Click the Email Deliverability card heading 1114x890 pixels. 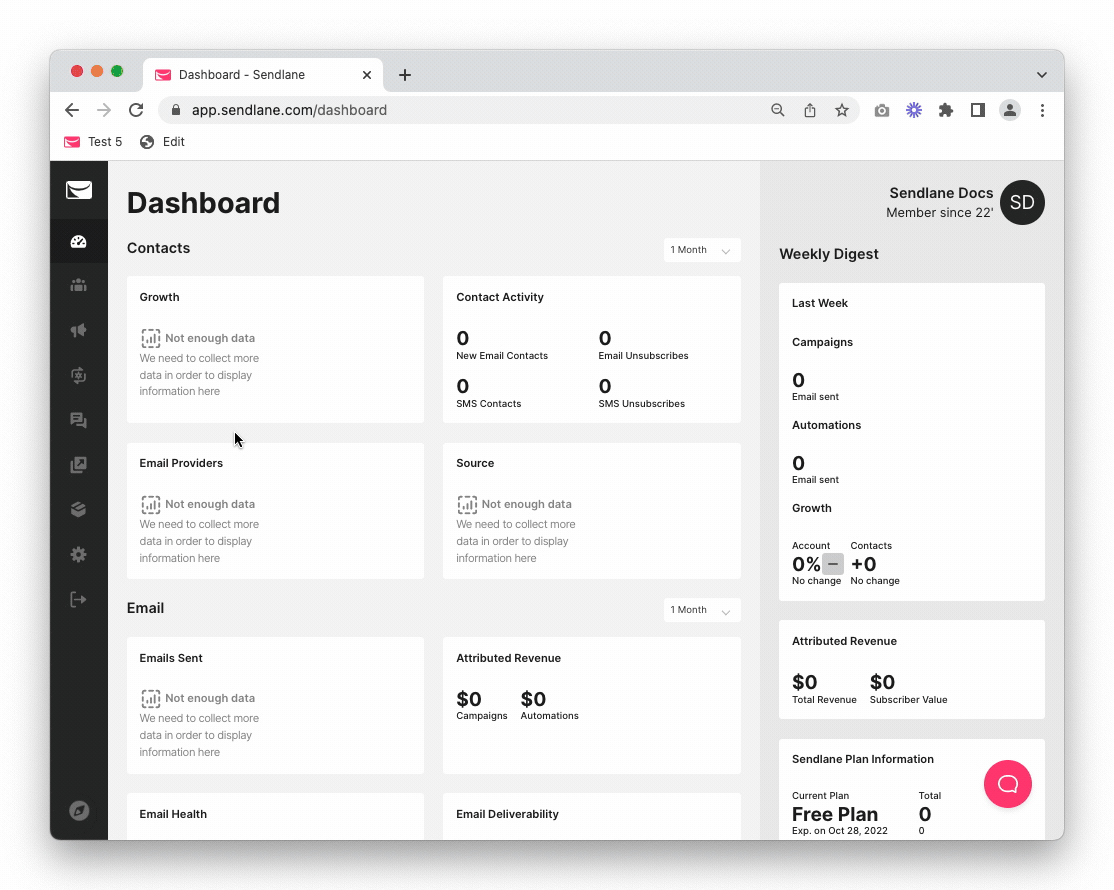point(507,814)
